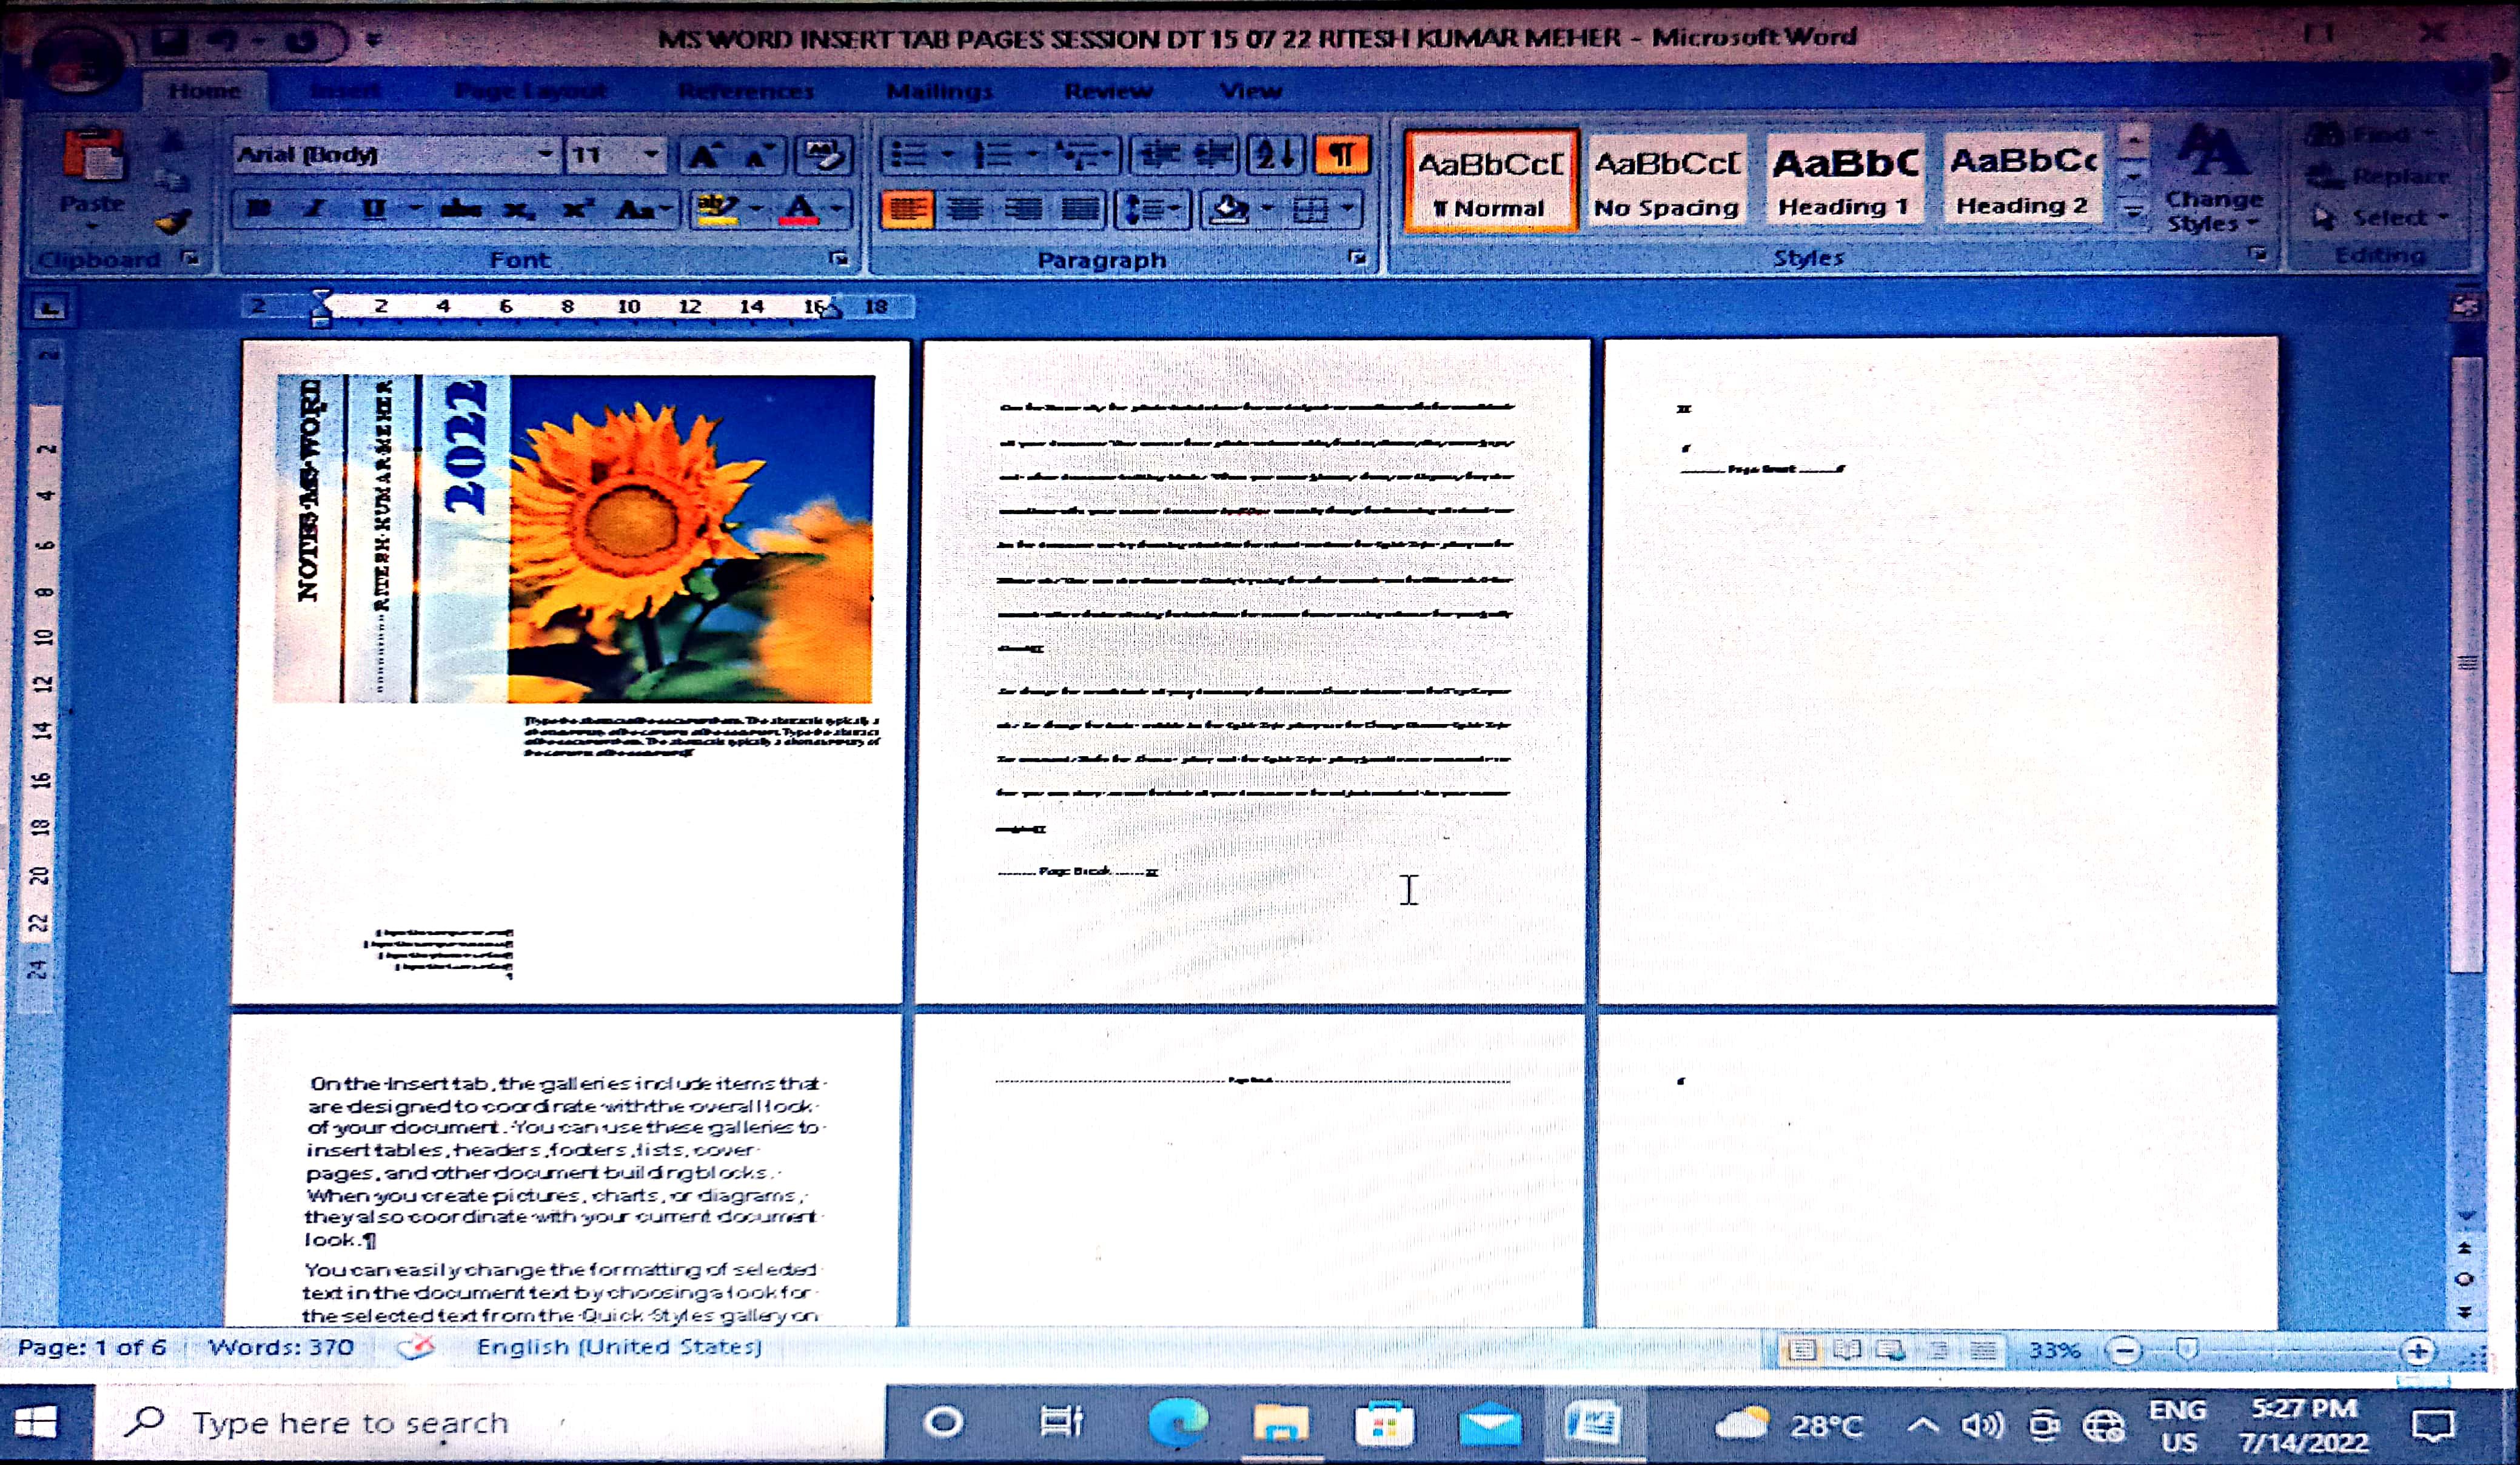Image resolution: width=2520 pixels, height=1465 pixels.
Task: Click the Shading paint bucket icon
Action: (x=1229, y=209)
